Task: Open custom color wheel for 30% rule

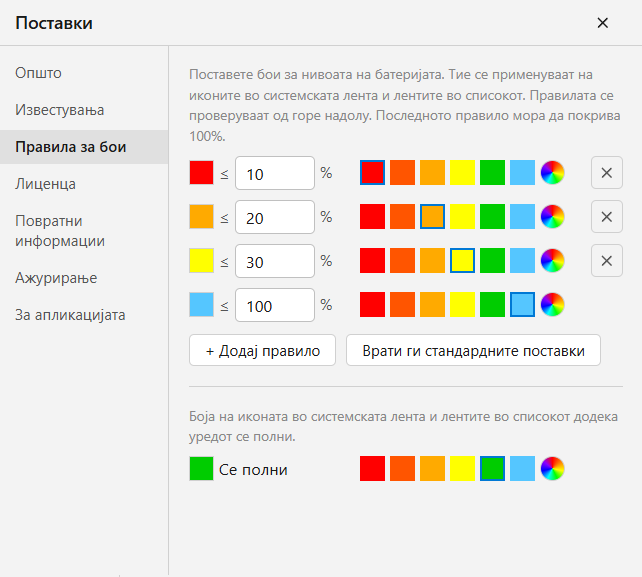Action: pyautogui.click(x=552, y=260)
